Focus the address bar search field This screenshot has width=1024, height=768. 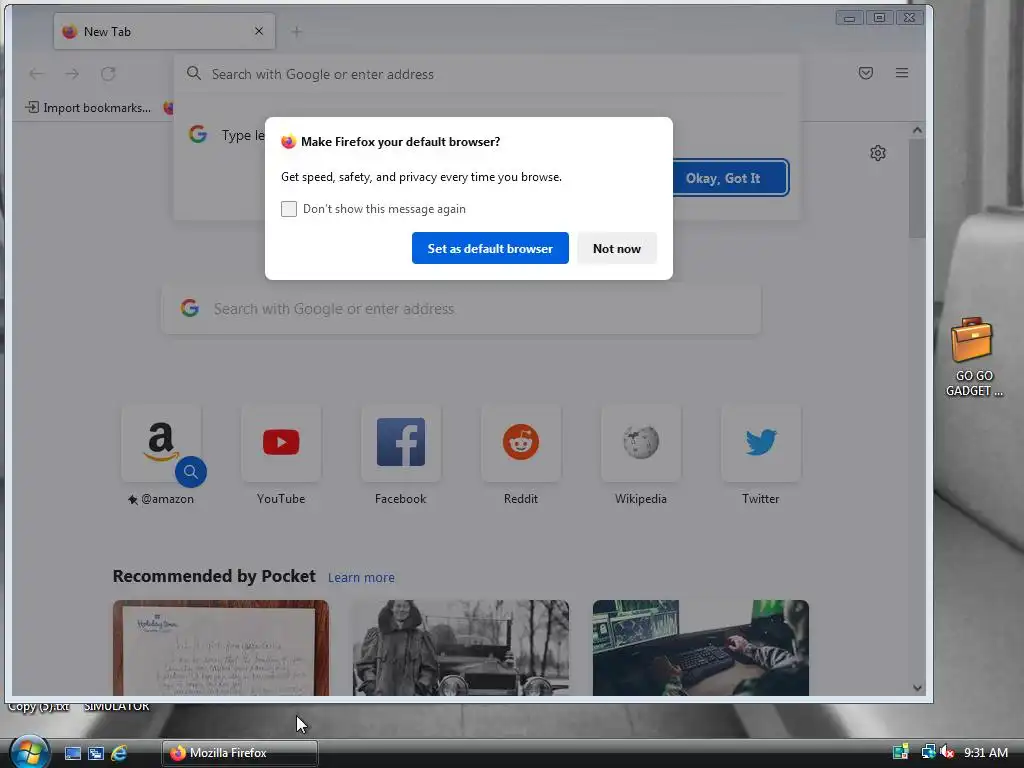point(487,74)
